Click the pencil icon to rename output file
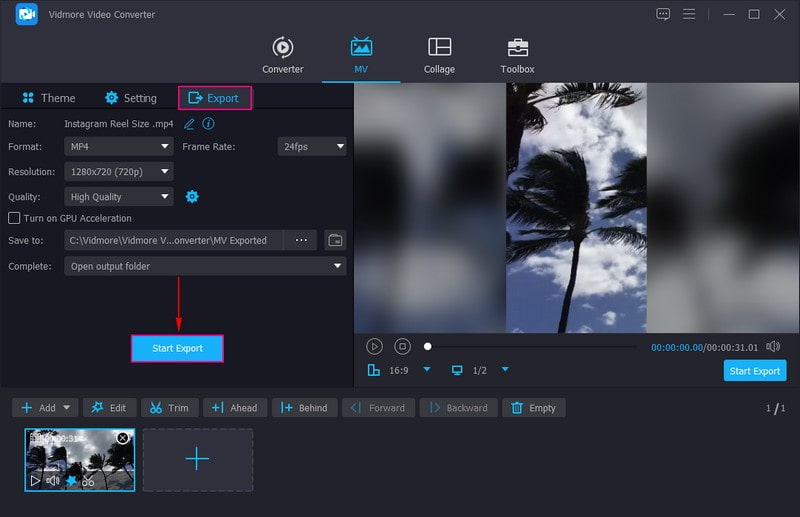Viewport: 800px width, 517px height. [189, 124]
